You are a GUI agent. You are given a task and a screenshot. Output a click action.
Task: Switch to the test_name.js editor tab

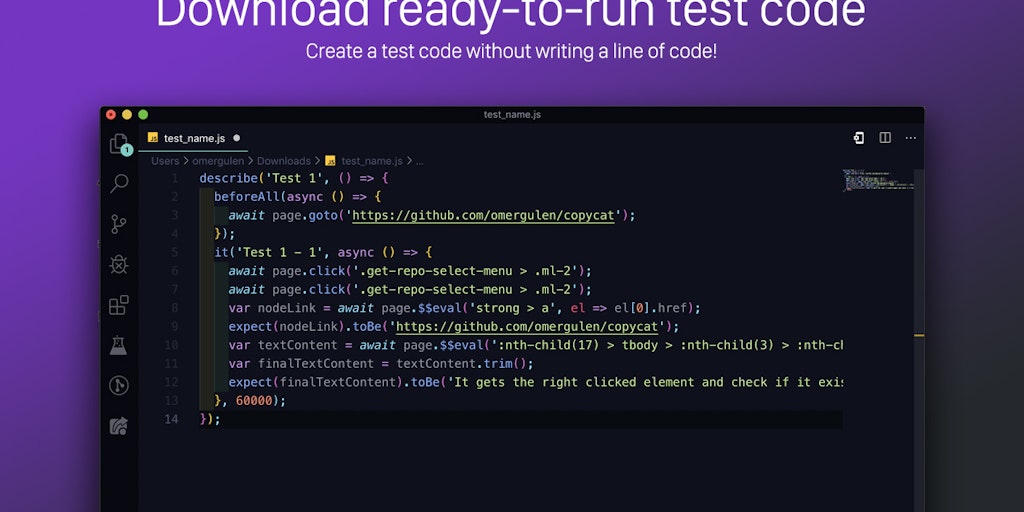[193, 138]
